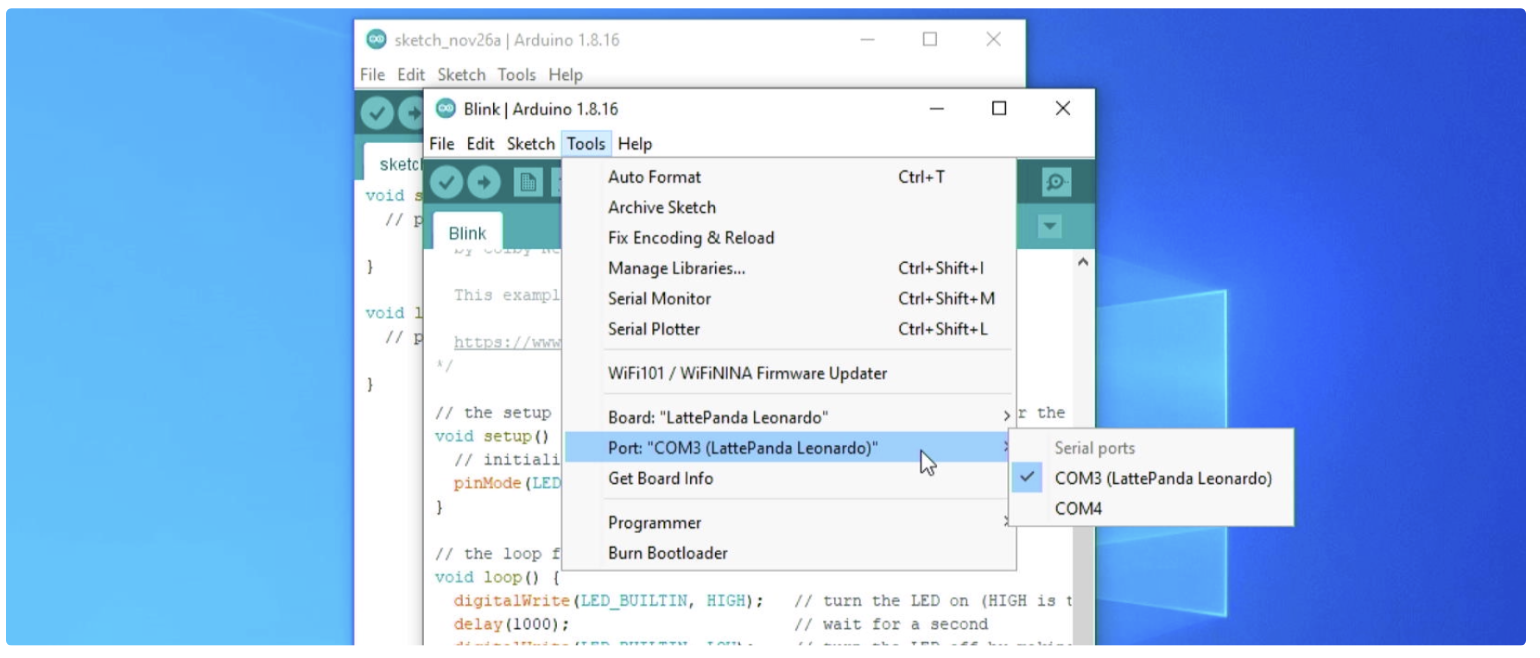Screen dimensions: 1540x658
Task: Click scroll up arrow in Blink editor
Action: pos(1083,262)
